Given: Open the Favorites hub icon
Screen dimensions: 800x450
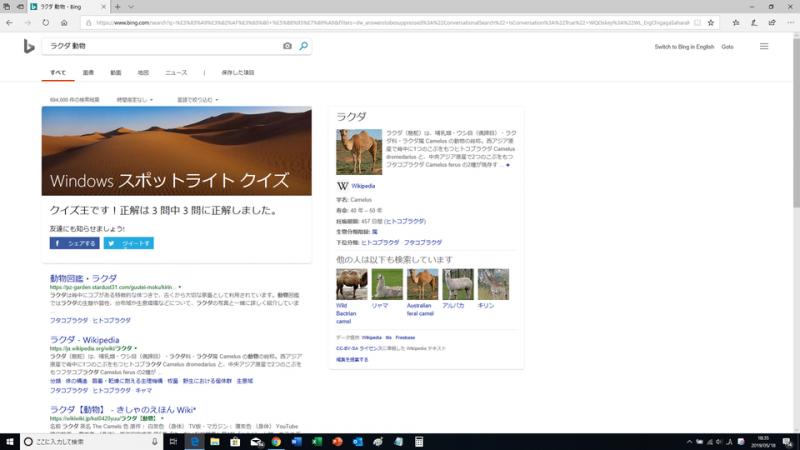Looking at the screenshot, I should pos(736,22).
